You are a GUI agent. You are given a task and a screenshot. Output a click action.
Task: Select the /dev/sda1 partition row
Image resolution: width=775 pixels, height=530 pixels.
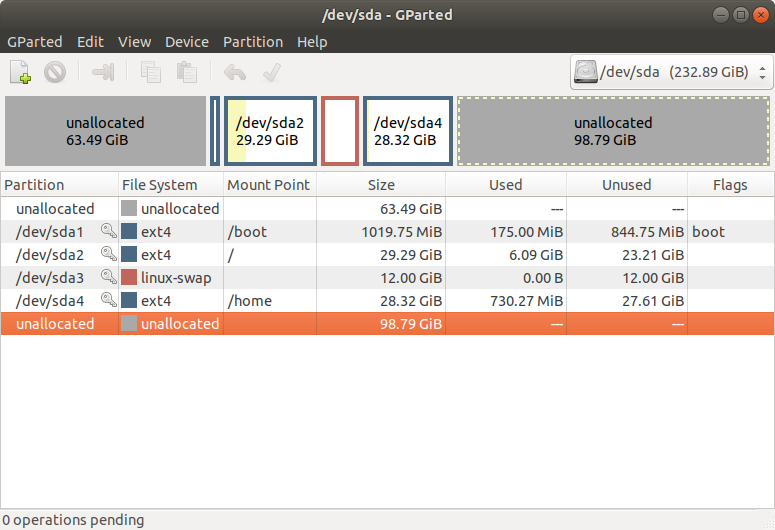[x=388, y=231]
